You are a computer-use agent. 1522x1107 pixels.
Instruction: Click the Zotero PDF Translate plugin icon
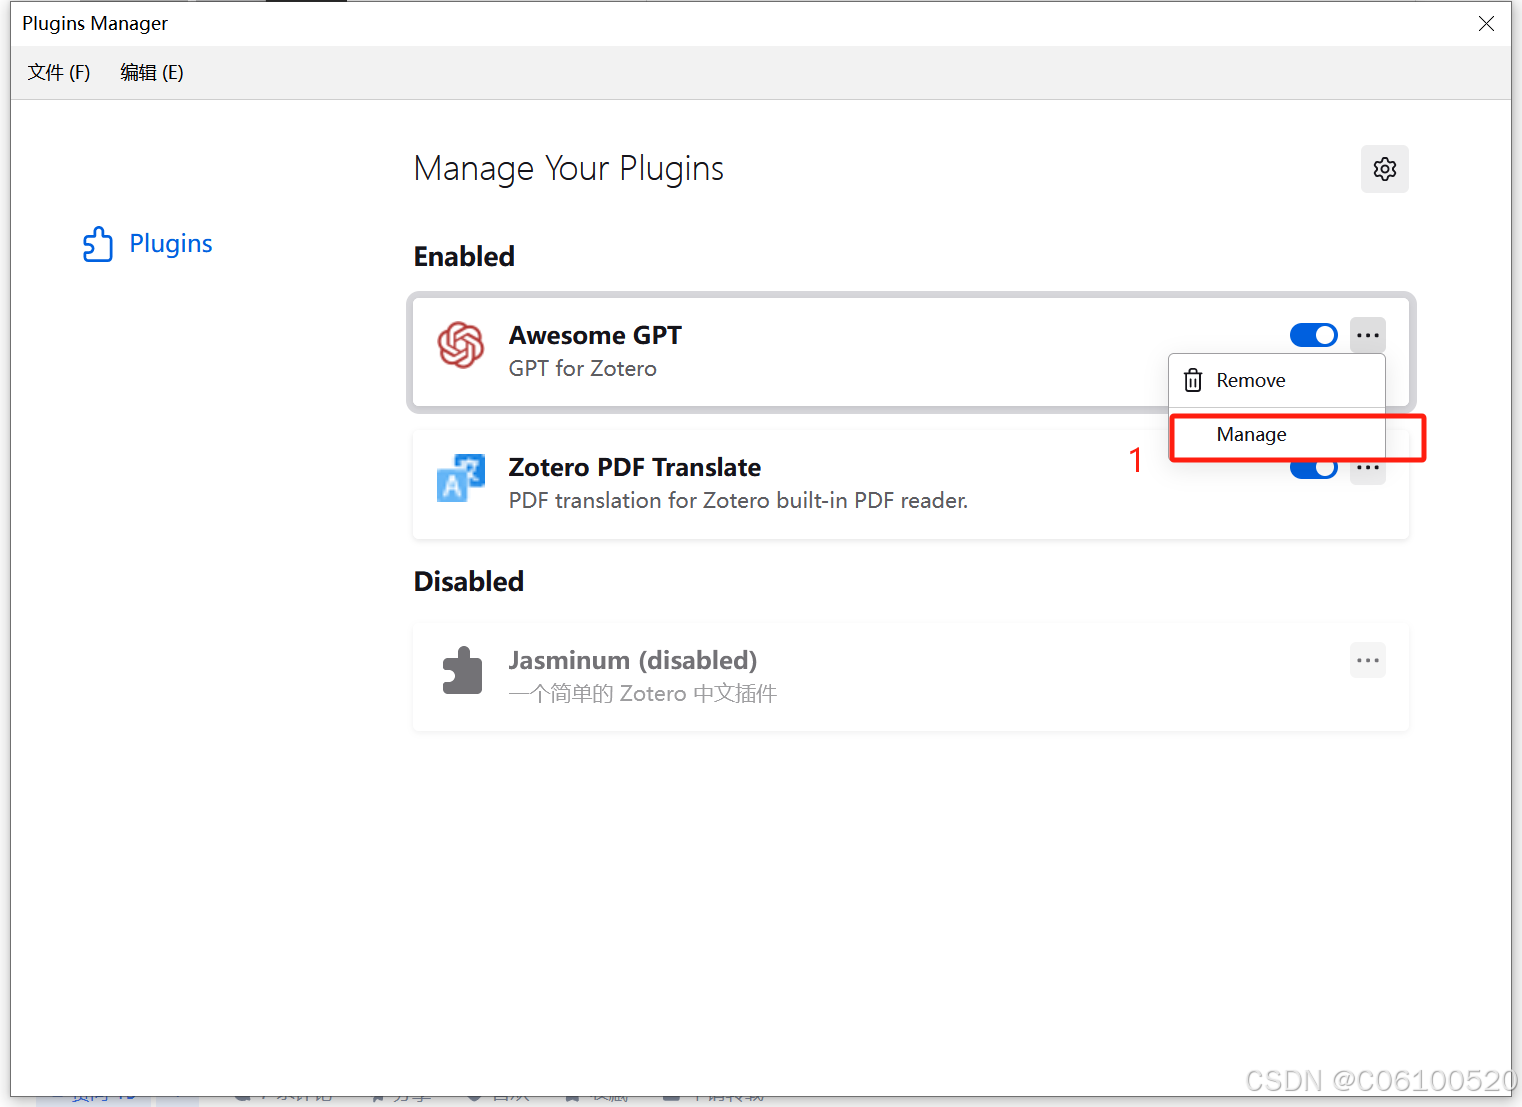pos(461,478)
